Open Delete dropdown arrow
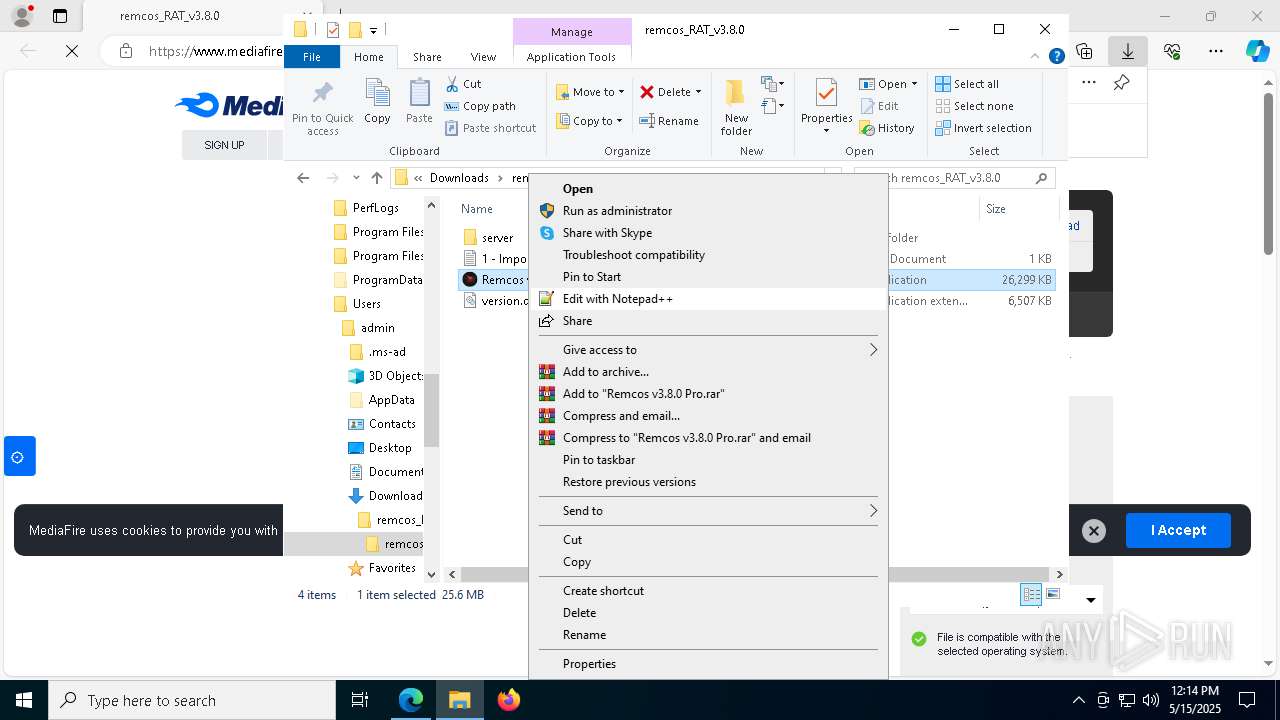Viewport: 1280px width, 720px height. (x=698, y=92)
